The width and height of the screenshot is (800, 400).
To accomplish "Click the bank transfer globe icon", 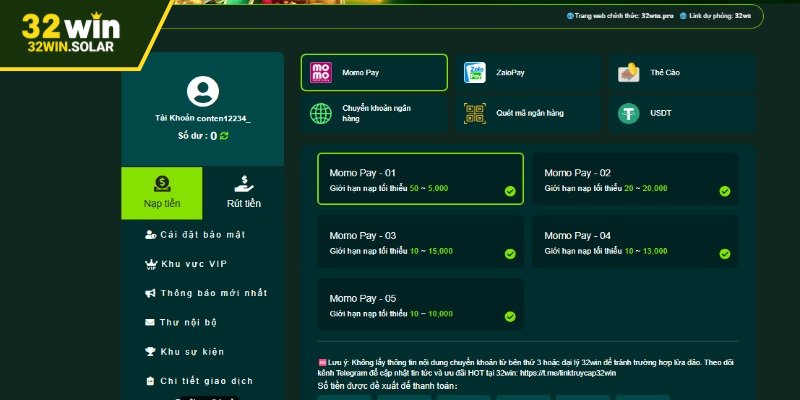I will pos(321,113).
